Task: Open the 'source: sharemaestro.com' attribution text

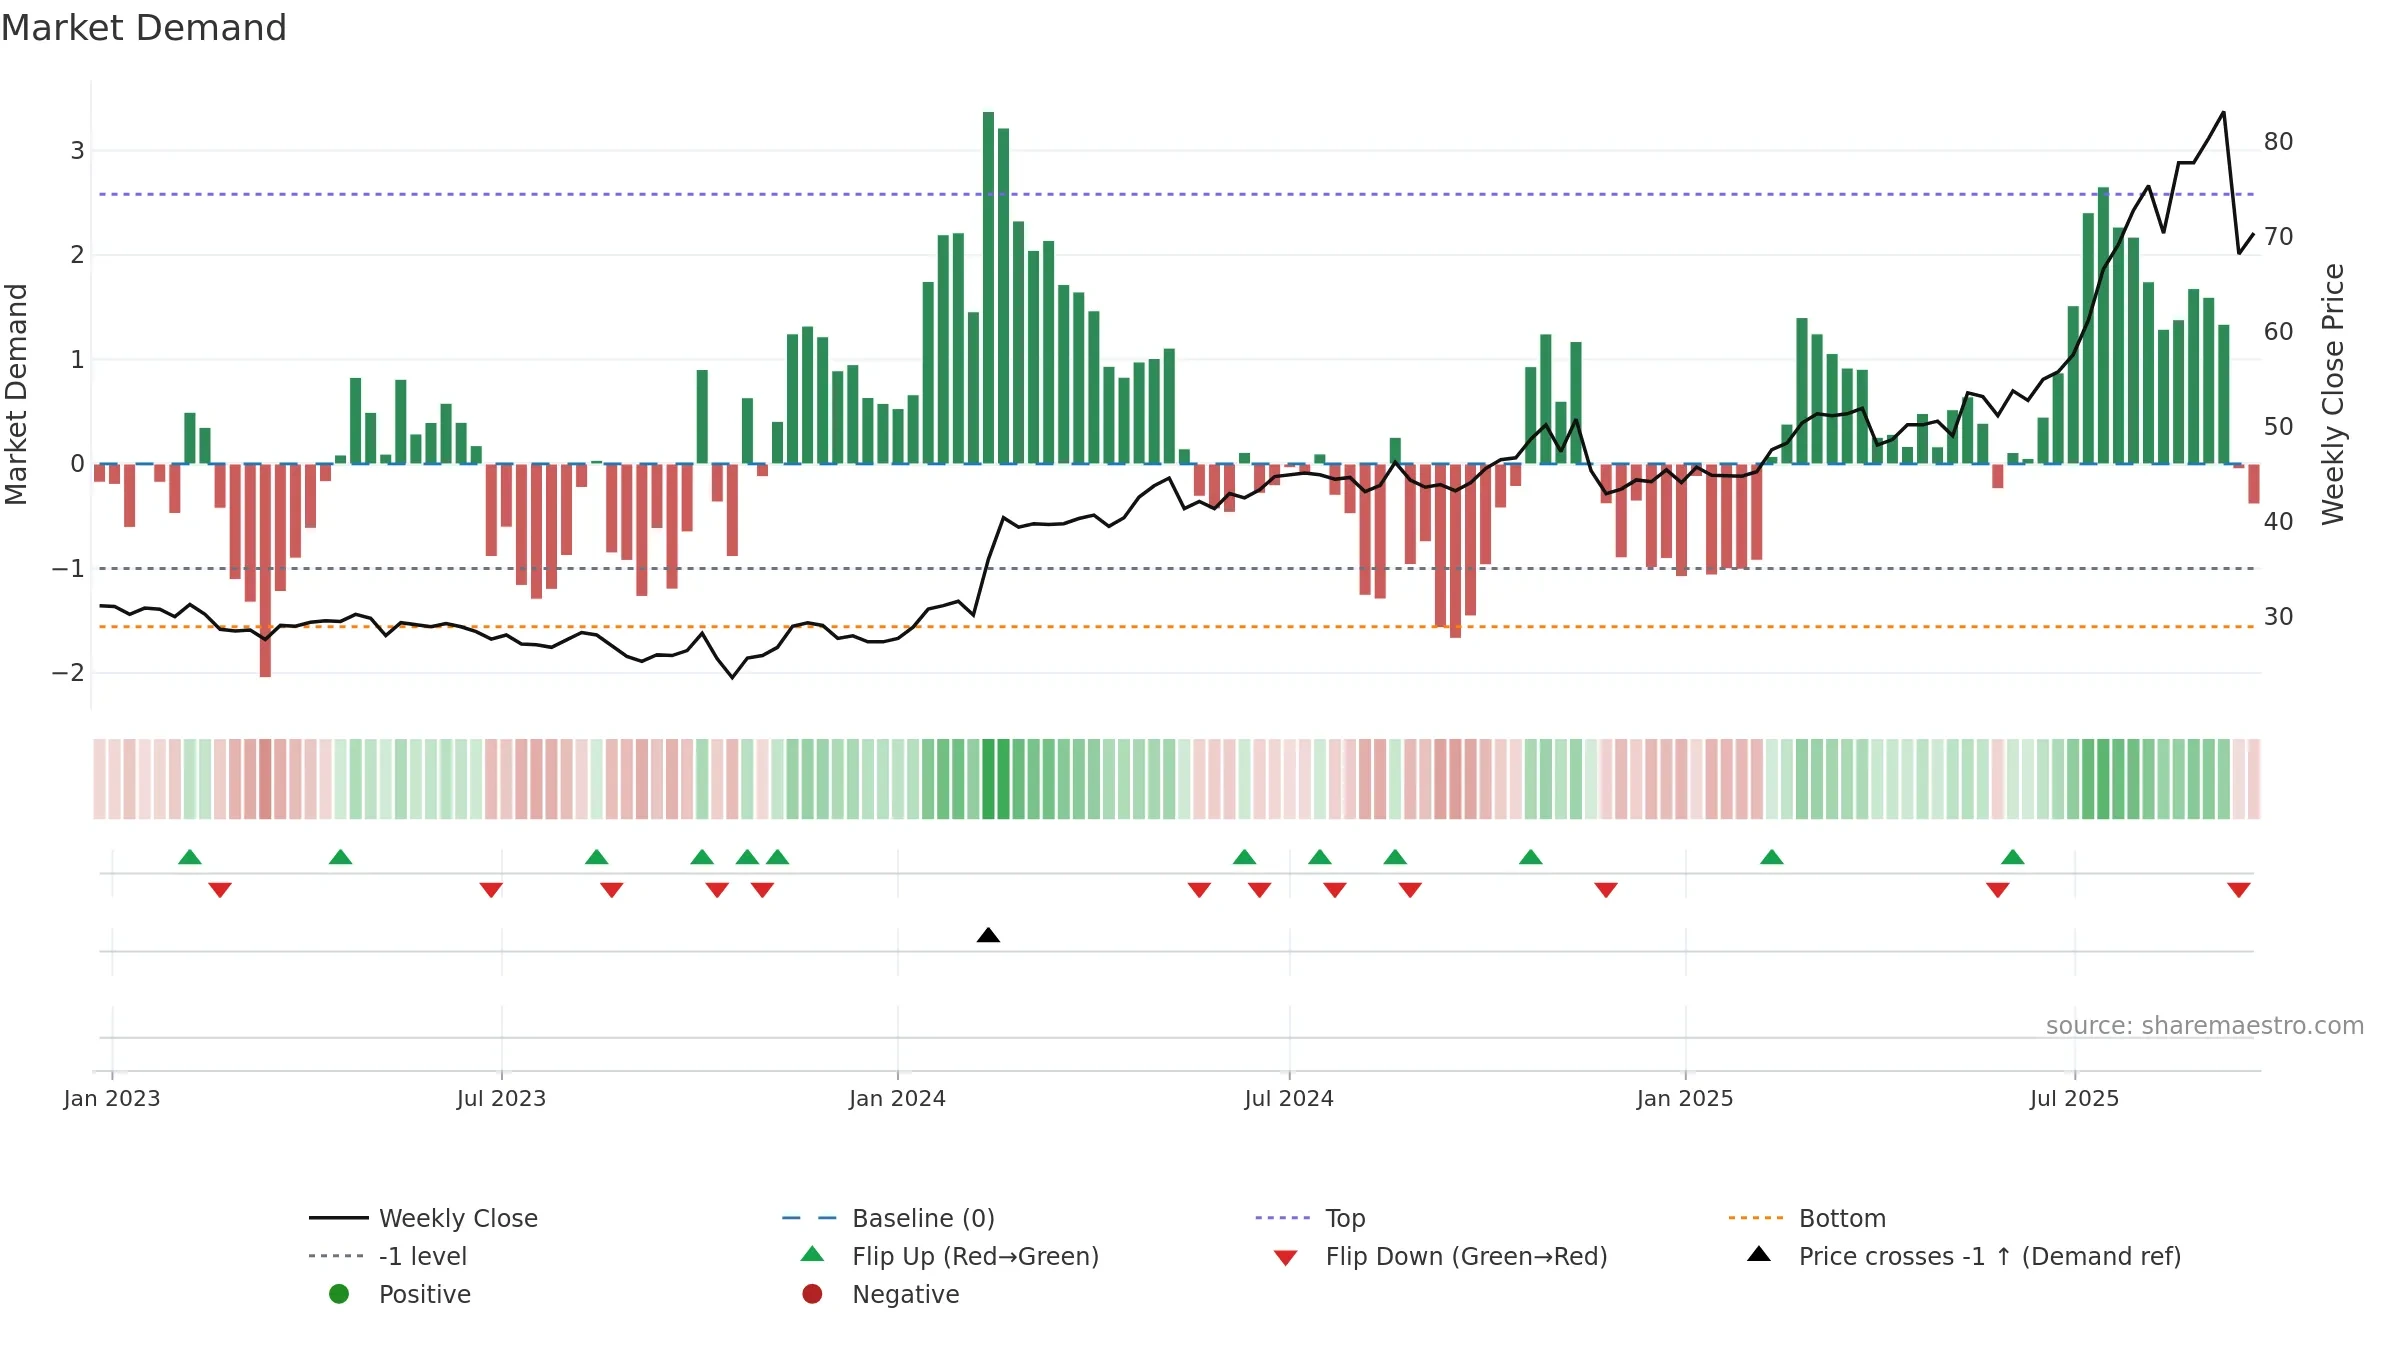Action: tap(2205, 1025)
